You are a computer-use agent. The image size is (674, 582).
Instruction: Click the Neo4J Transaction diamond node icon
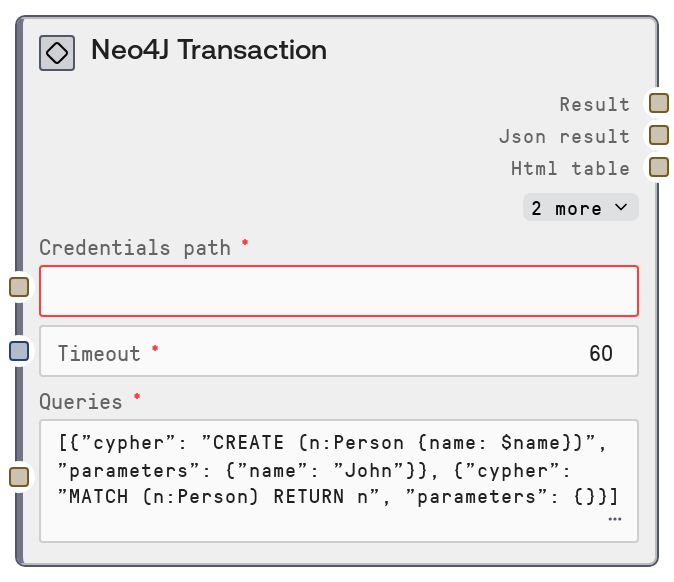click(57, 53)
